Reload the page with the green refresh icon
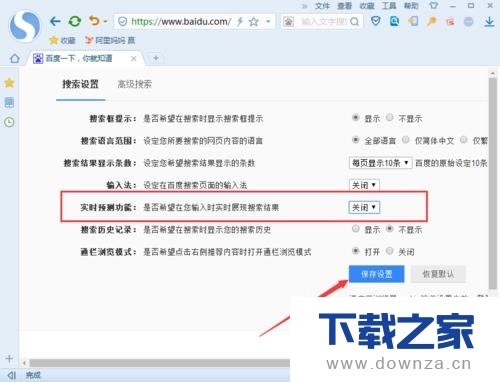Screen dimensions: 500x382 click(75, 22)
